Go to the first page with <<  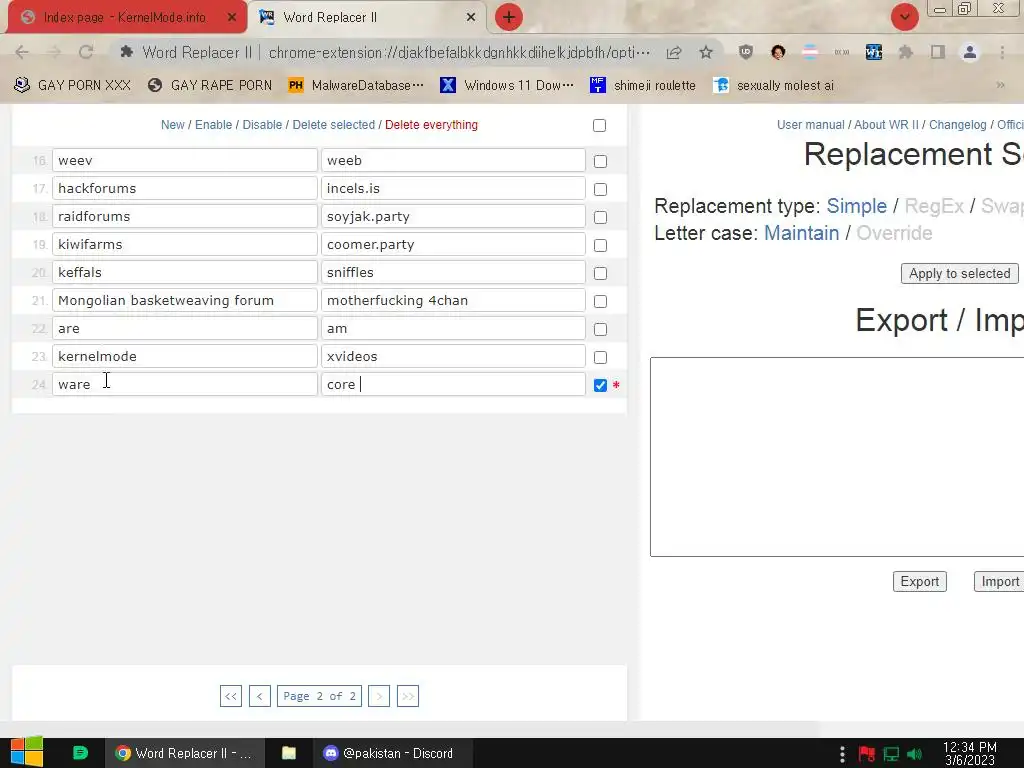coord(231,696)
